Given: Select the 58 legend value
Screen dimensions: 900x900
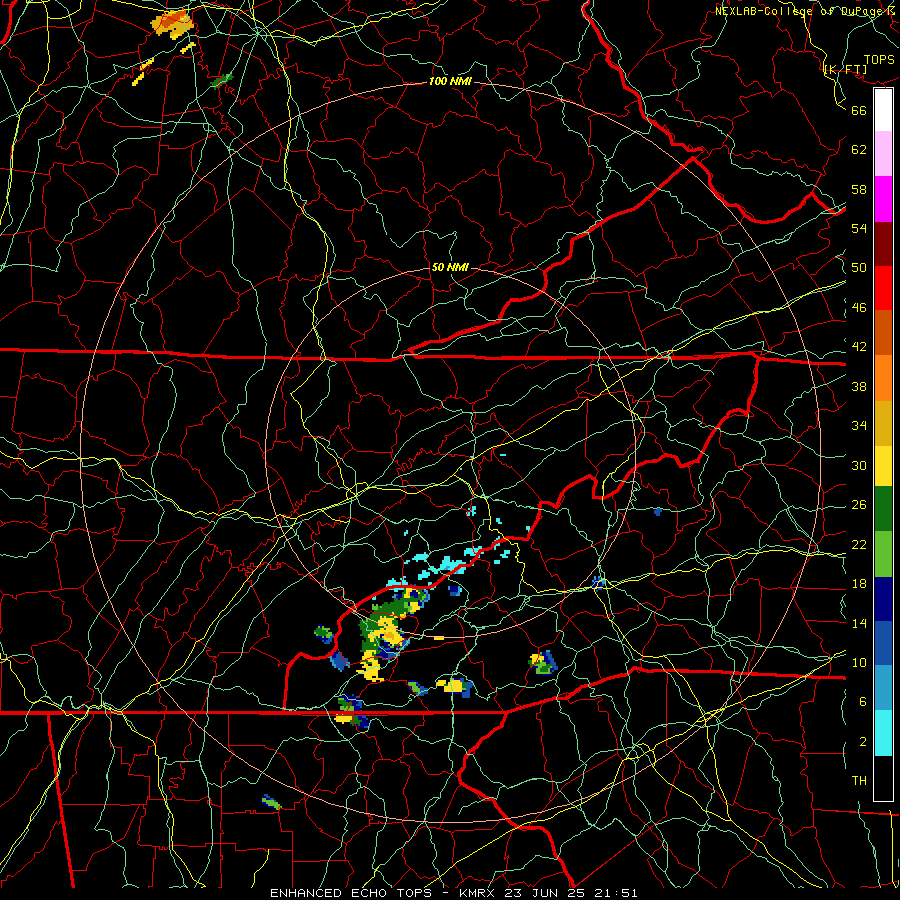Looking at the screenshot, I should point(859,189).
